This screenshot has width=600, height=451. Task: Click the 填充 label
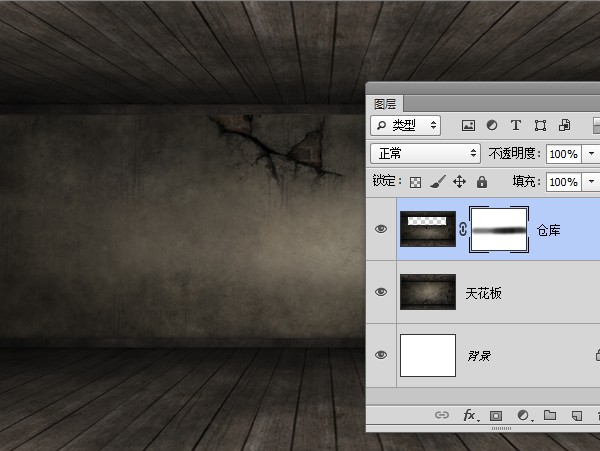(x=527, y=181)
